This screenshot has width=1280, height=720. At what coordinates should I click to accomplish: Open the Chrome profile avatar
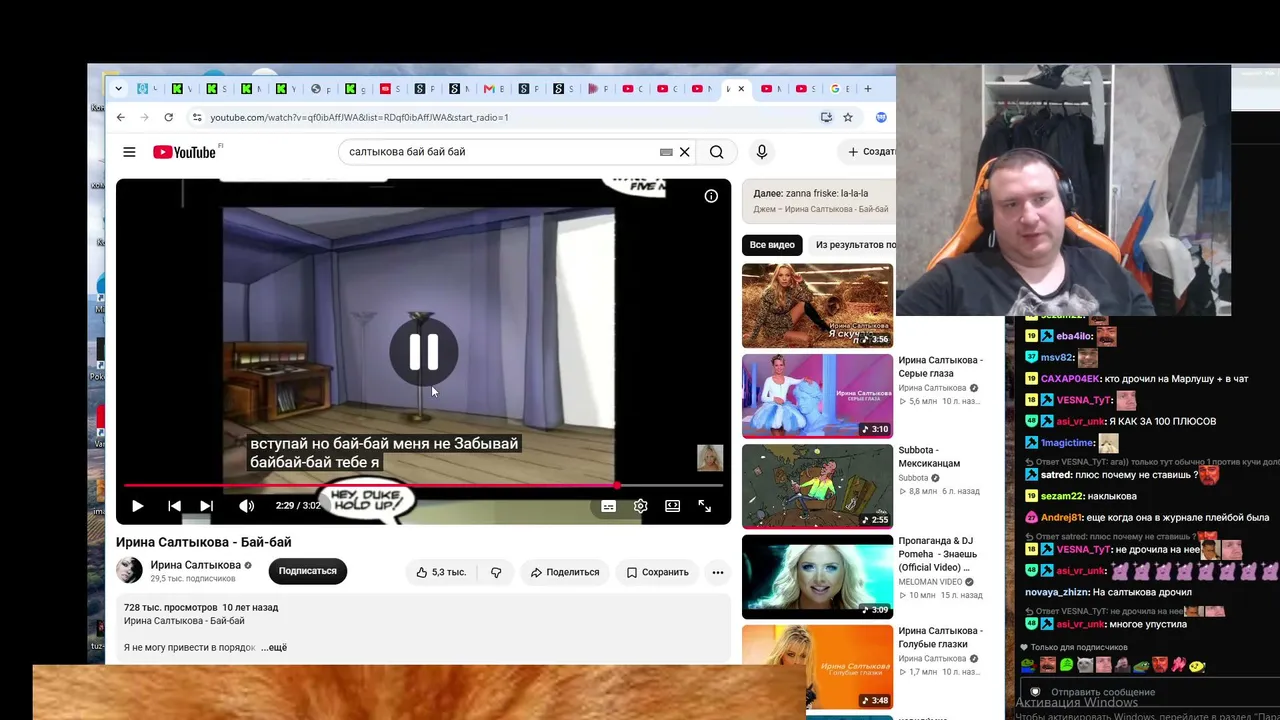(x=881, y=117)
